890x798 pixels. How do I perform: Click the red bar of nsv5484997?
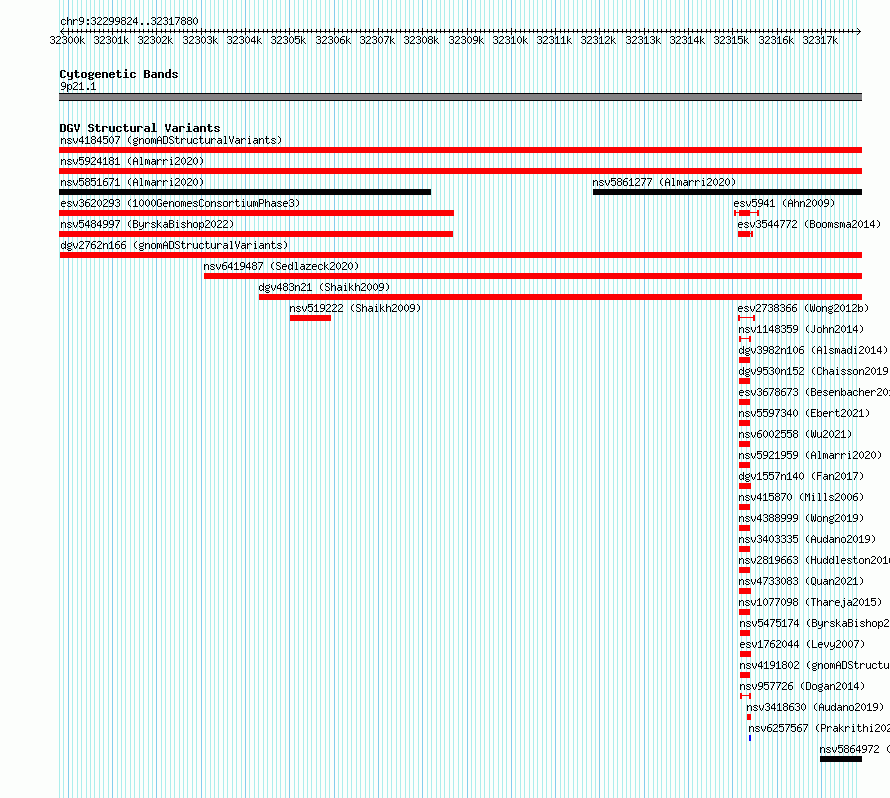(256, 234)
